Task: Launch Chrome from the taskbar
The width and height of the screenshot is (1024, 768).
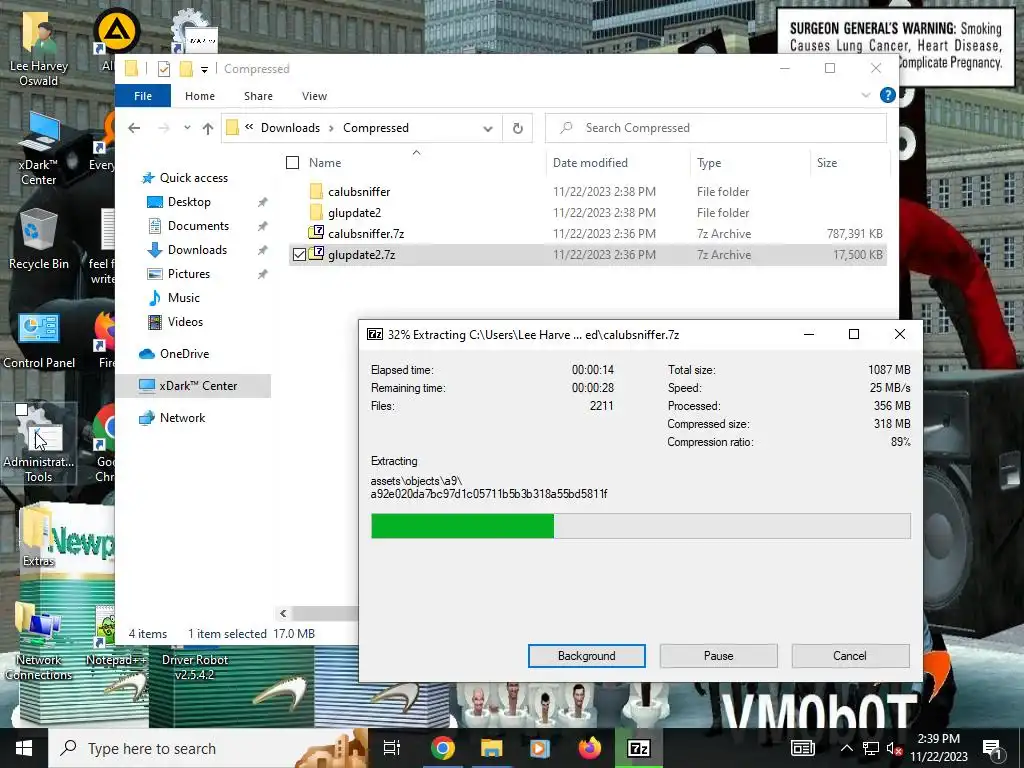Action: [442, 748]
